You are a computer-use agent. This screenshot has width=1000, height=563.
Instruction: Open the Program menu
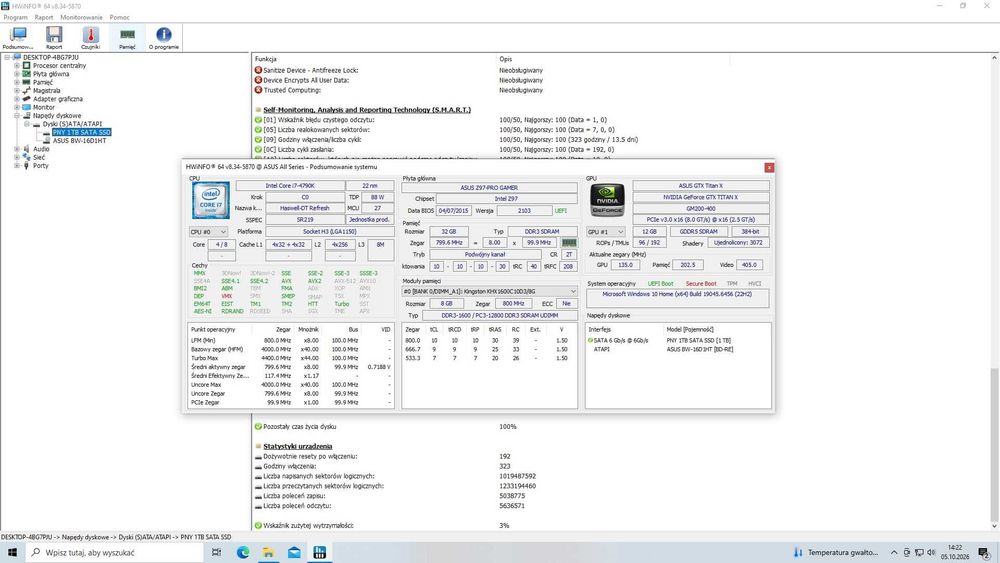(x=15, y=17)
